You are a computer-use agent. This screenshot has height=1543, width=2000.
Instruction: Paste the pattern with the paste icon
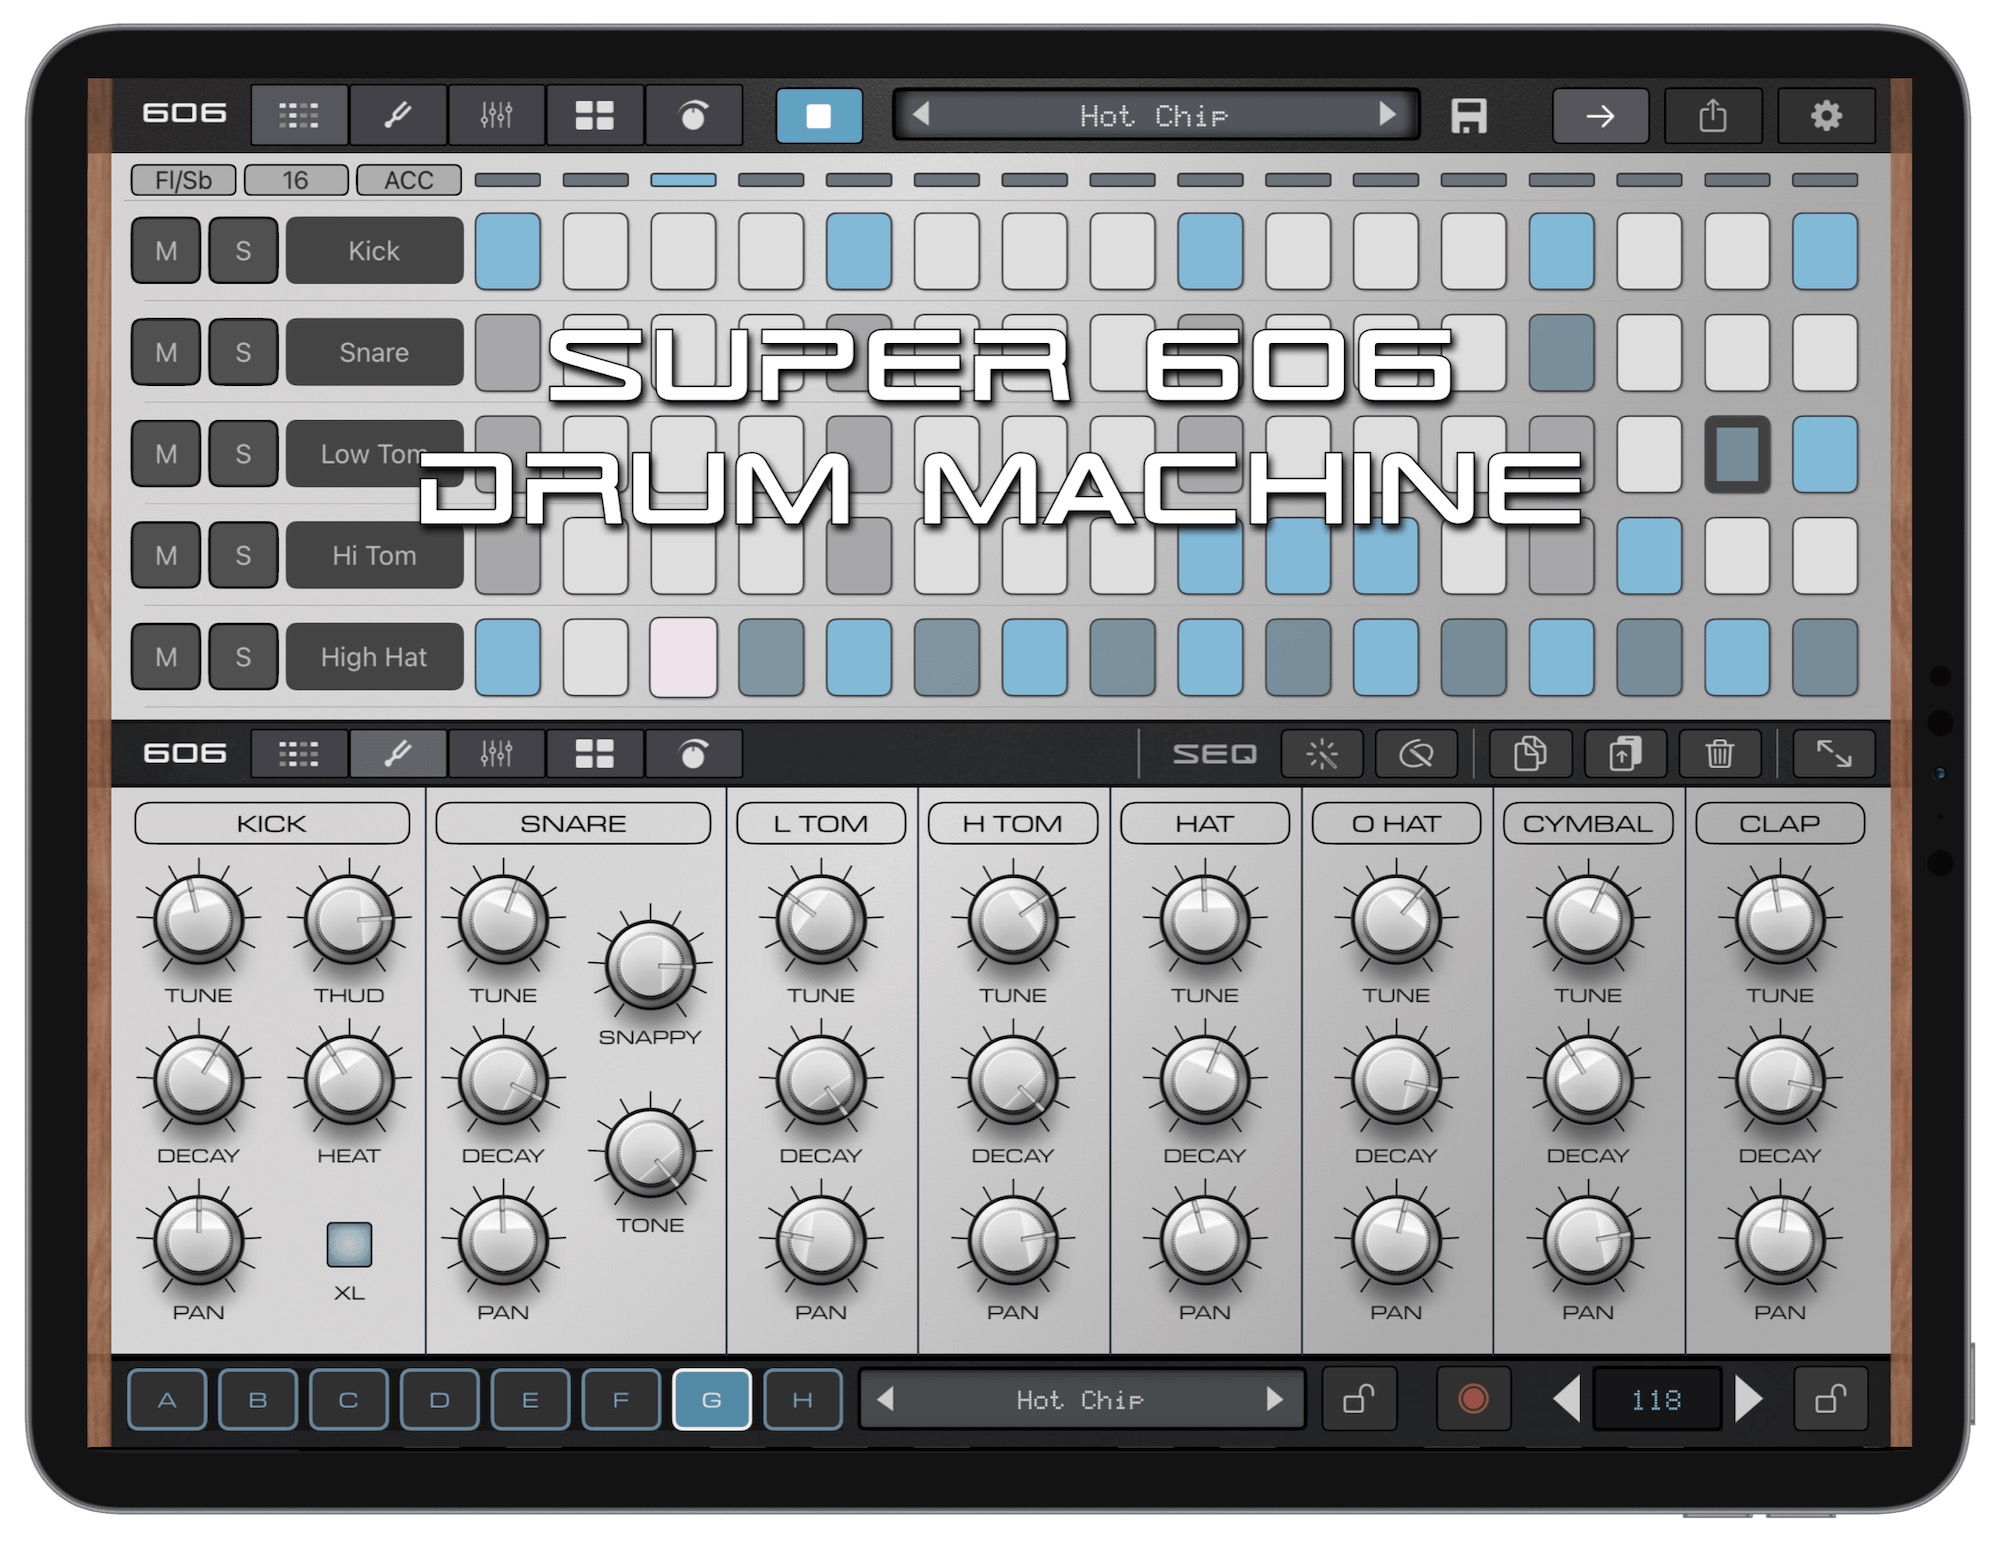[x=1625, y=754]
